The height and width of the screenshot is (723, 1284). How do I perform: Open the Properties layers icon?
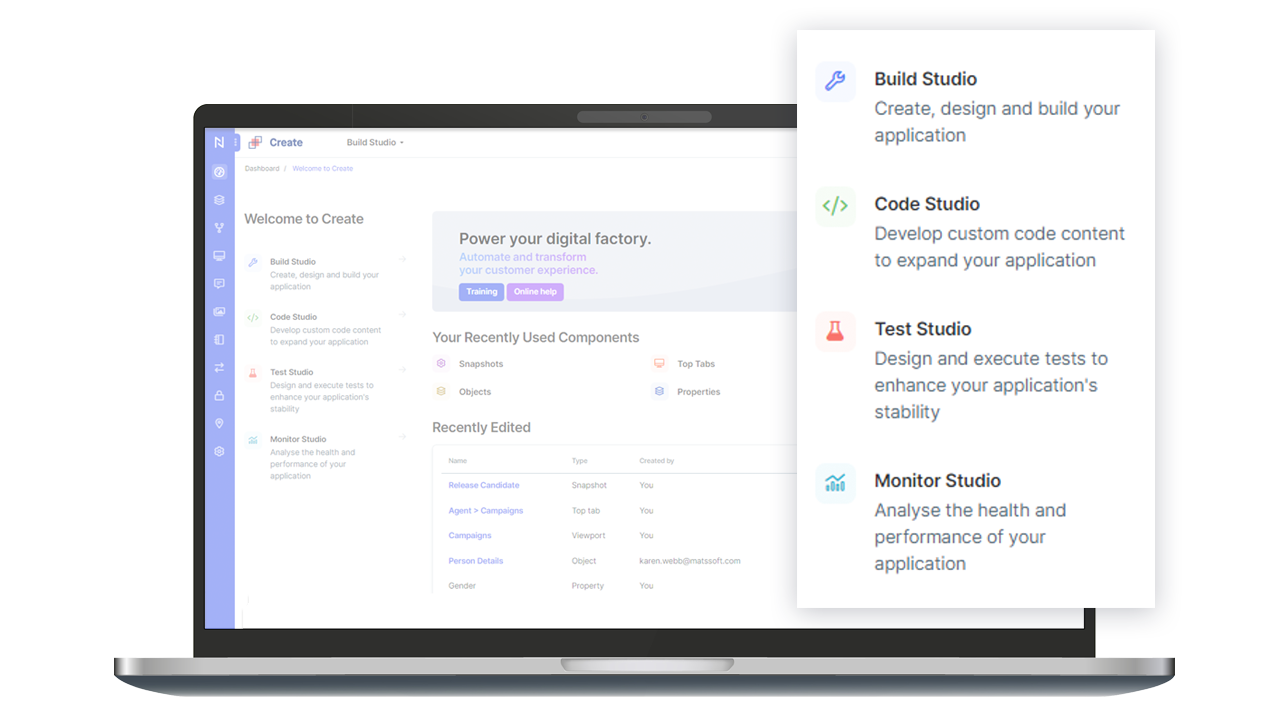point(659,391)
